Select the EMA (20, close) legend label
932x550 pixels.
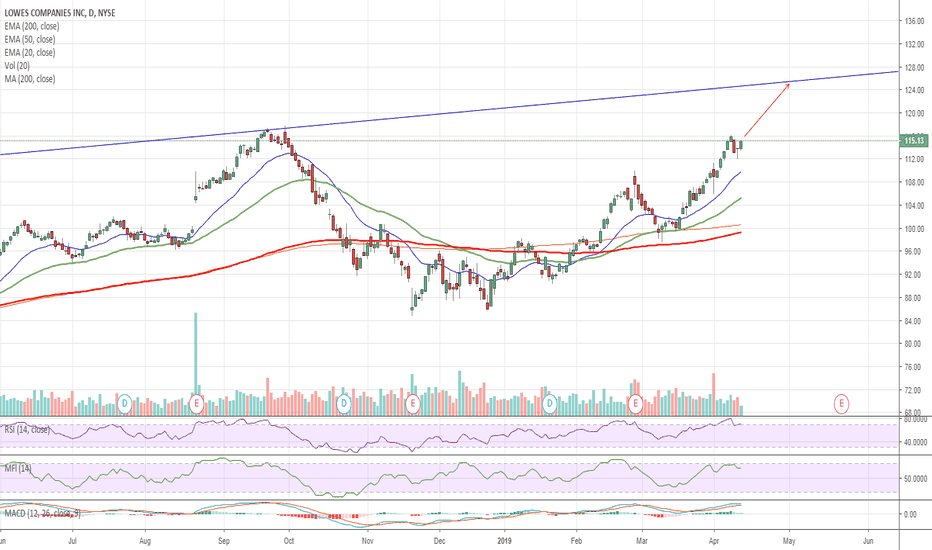30,52
